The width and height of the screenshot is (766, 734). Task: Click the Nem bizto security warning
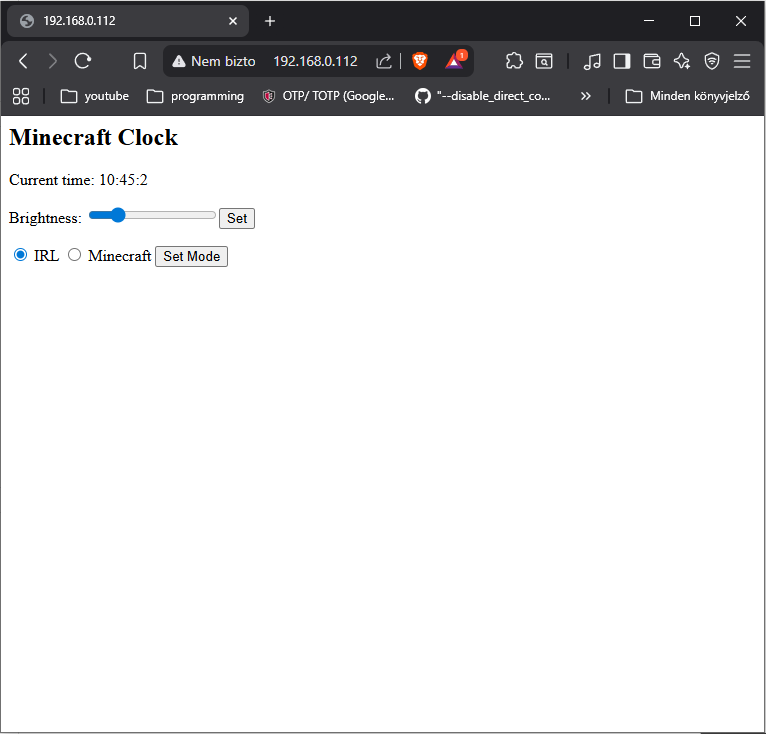(213, 61)
